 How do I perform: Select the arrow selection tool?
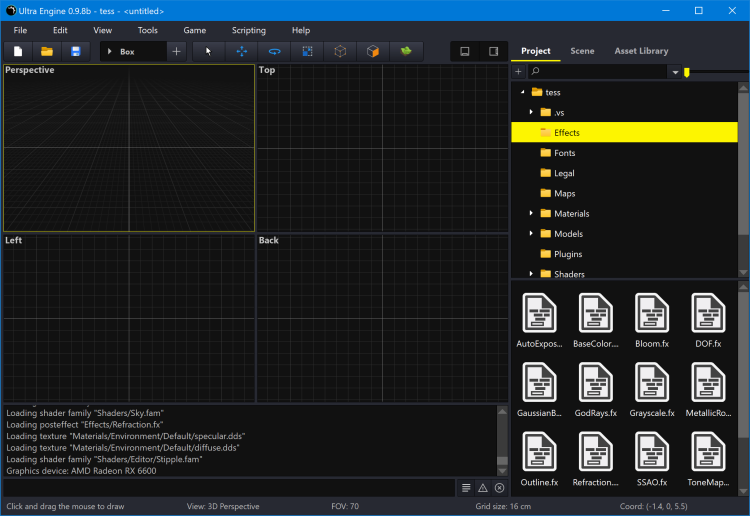coord(208,51)
